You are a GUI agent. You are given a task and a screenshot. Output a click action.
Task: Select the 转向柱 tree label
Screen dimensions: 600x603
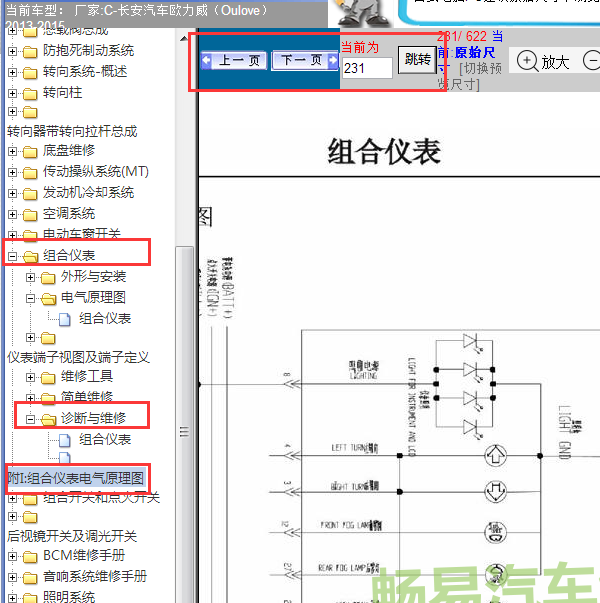pyautogui.click(x=62, y=92)
